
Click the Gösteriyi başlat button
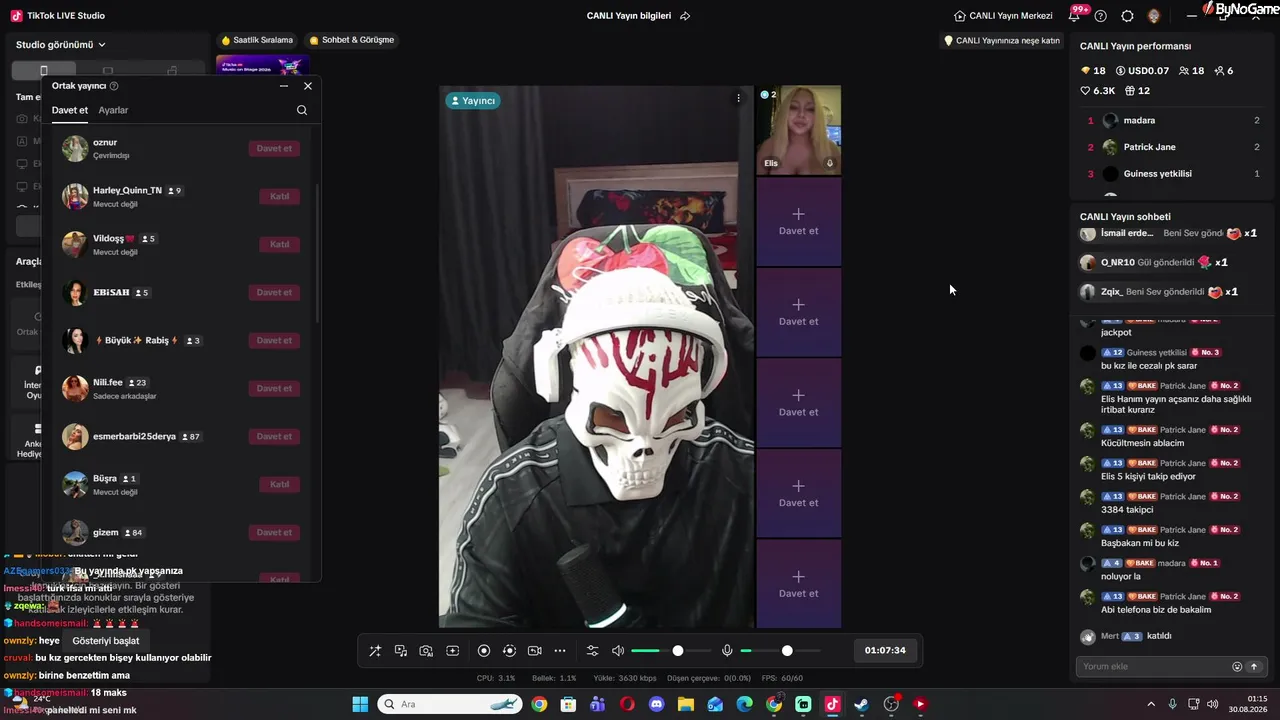click(106, 641)
